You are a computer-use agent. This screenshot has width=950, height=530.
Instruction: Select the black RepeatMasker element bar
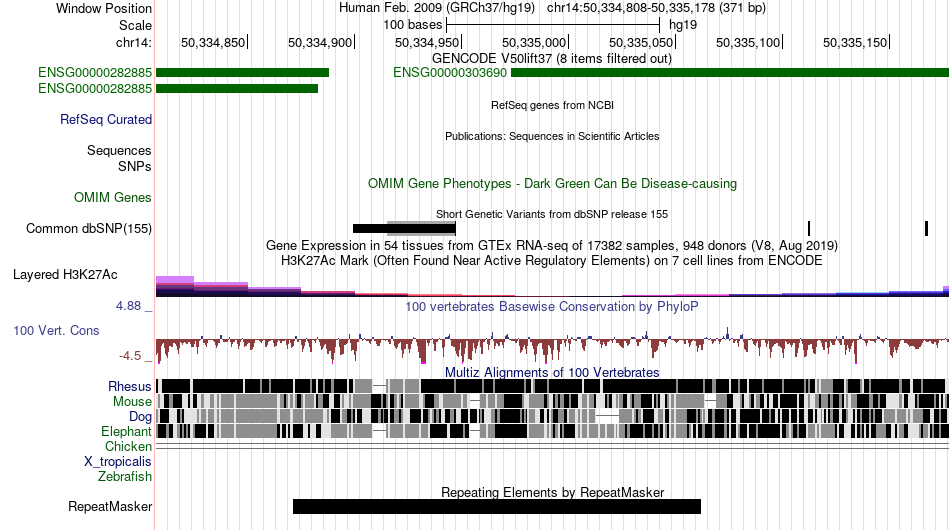coord(497,506)
